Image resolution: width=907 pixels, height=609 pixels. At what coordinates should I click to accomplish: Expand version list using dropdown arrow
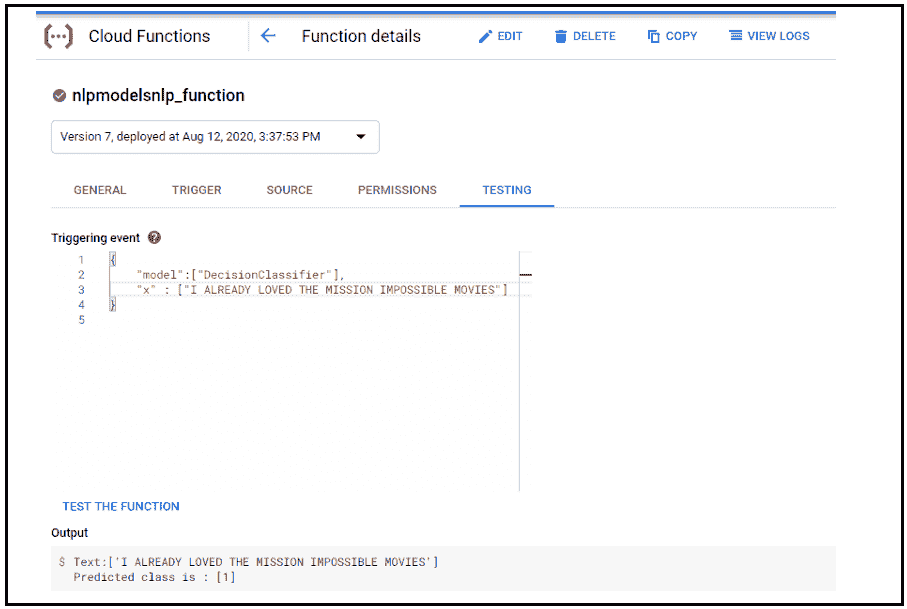[361, 137]
